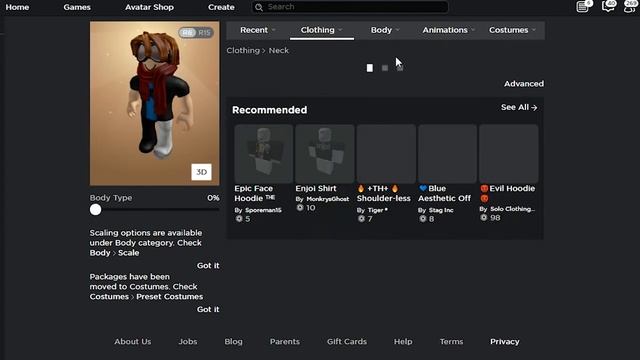
Task: Go to the Home page
Action: [x=17, y=7]
